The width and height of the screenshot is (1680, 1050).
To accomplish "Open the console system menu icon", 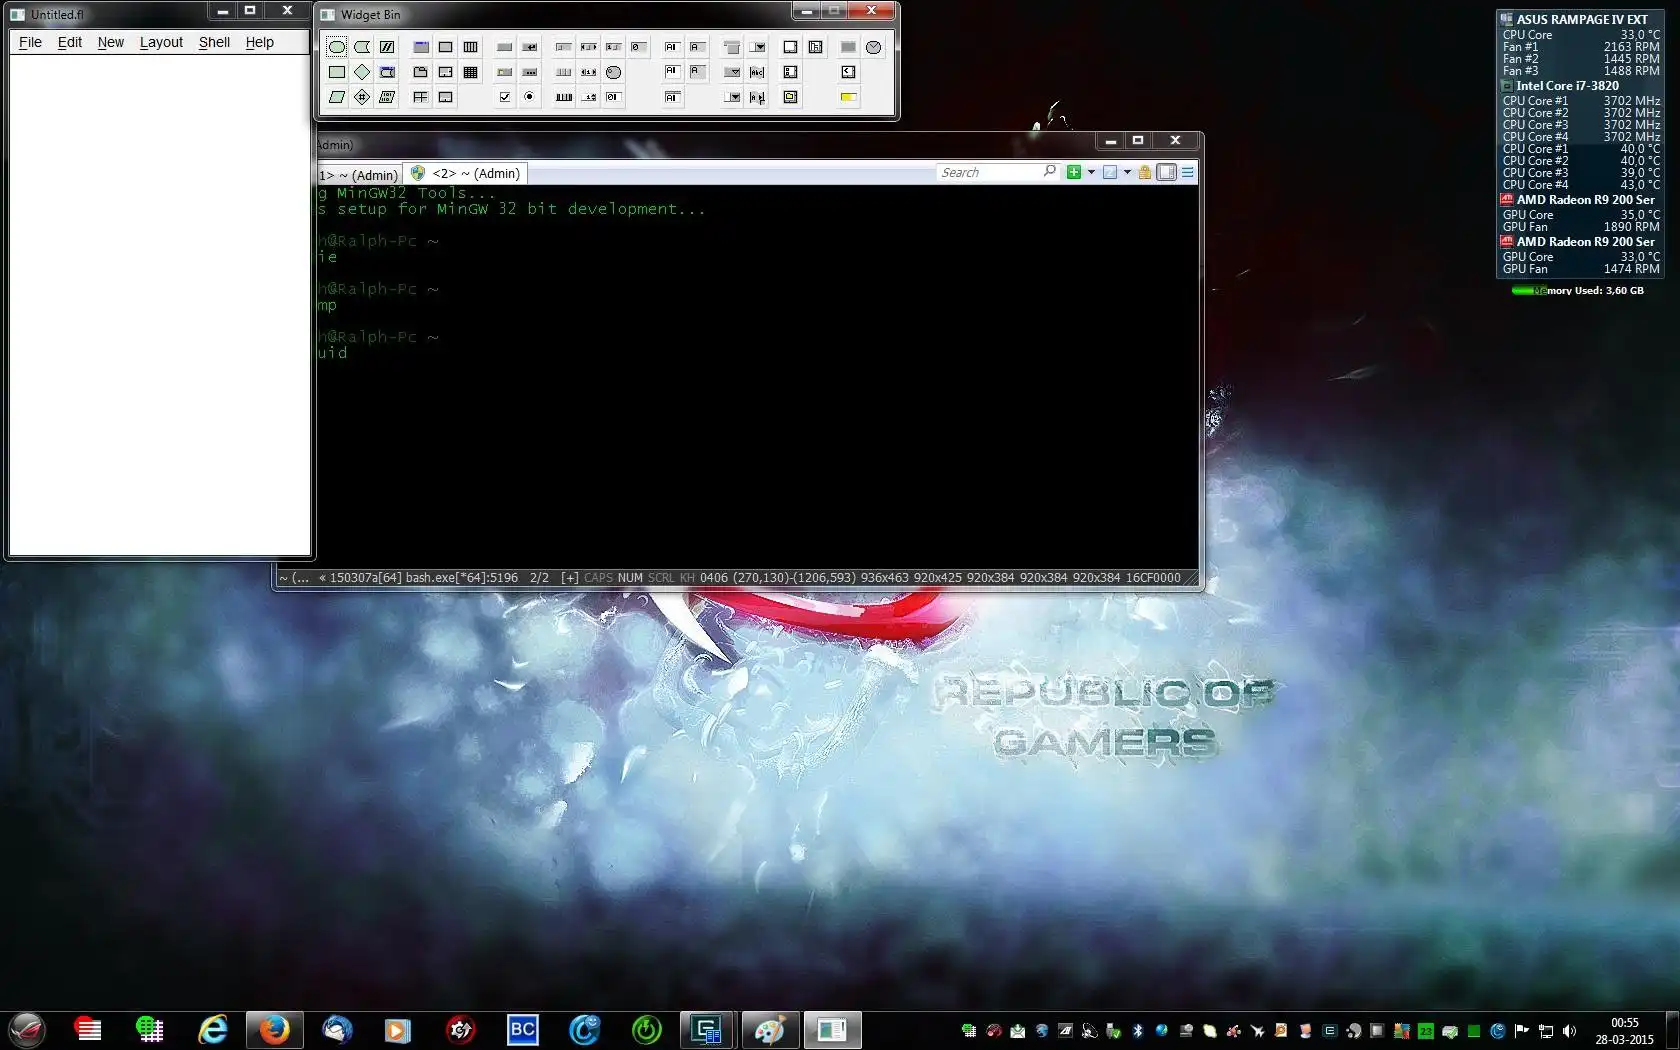I will [x=1188, y=172].
